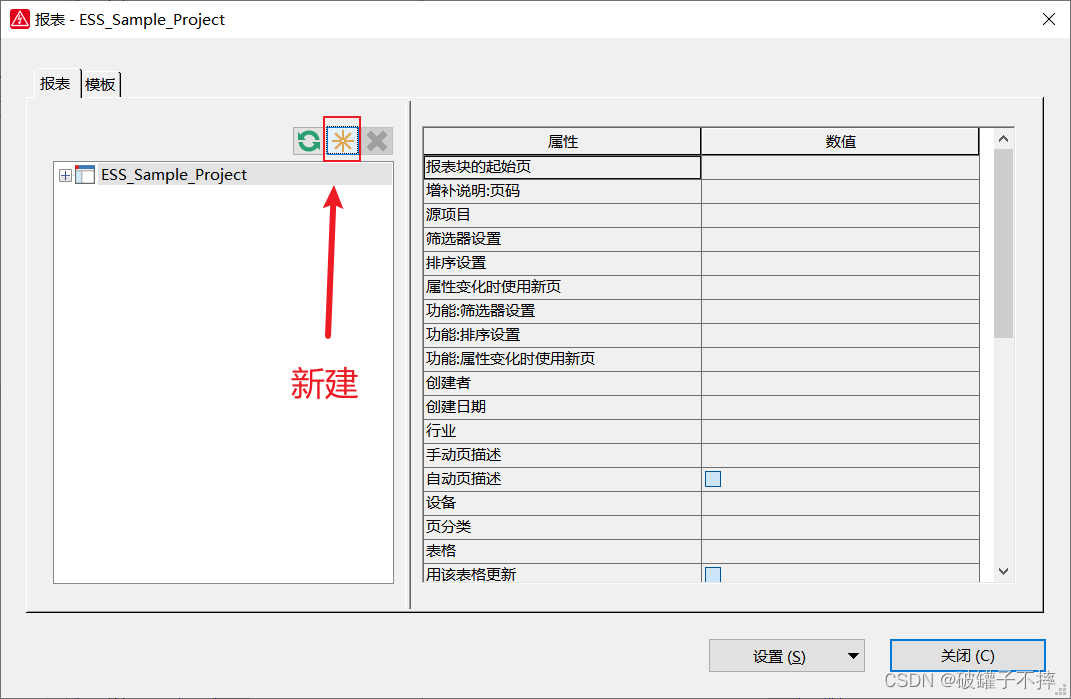Expand the ESS_Sample_Project tree node
1071x699 pixels.
[x=65, y=175]
